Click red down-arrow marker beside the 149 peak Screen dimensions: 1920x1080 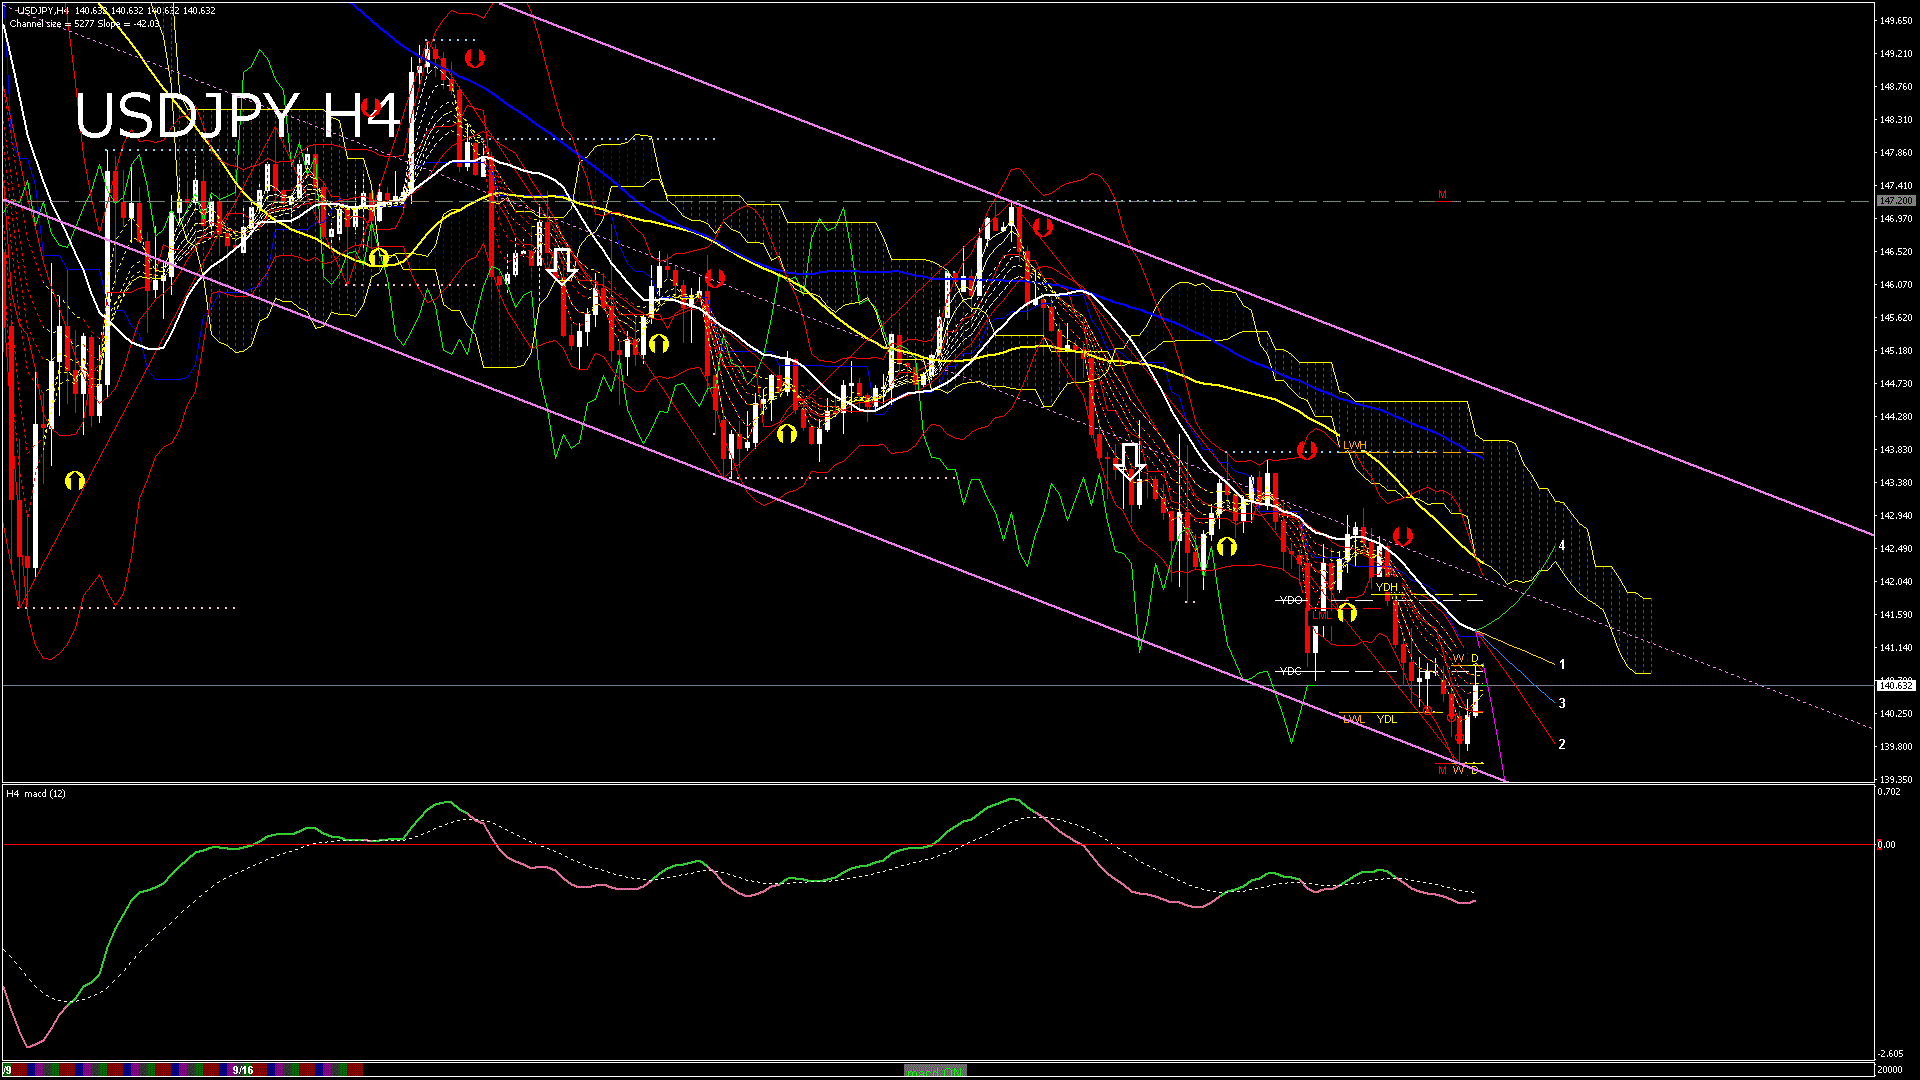click(x=475, y=58)
